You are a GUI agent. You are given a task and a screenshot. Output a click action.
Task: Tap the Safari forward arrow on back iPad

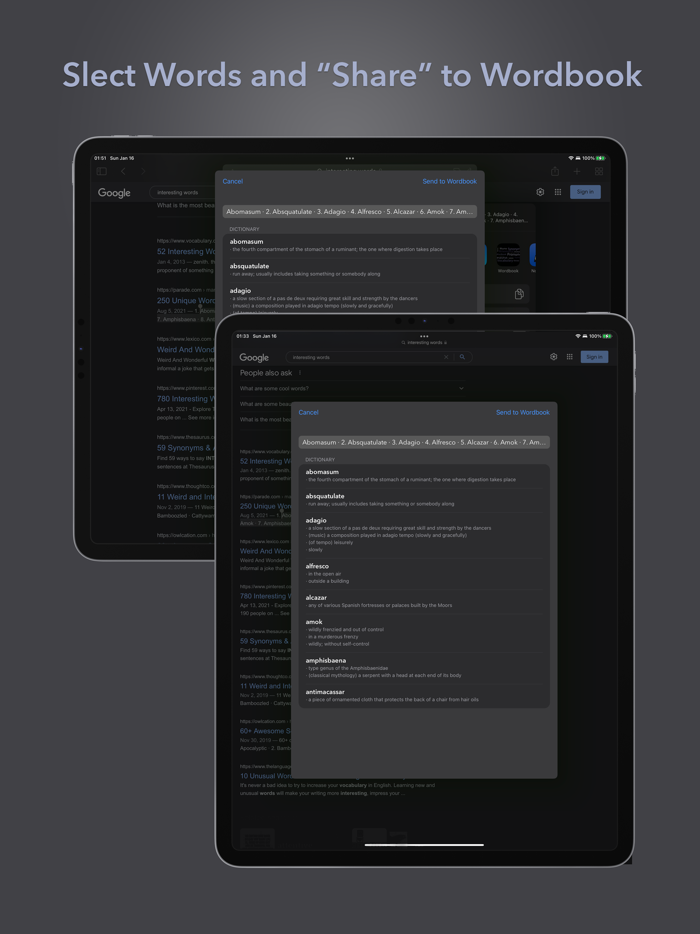pos(143,172)
